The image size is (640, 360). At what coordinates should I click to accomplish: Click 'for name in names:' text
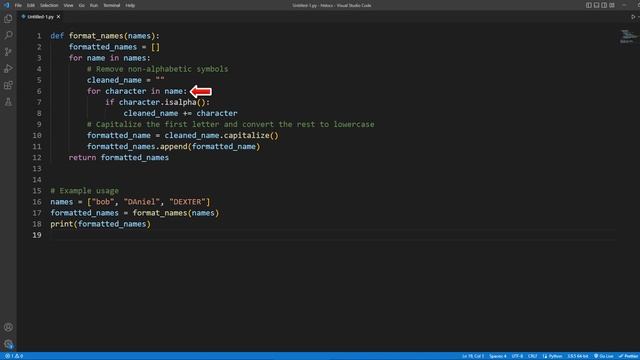click(x=109, y=58)
